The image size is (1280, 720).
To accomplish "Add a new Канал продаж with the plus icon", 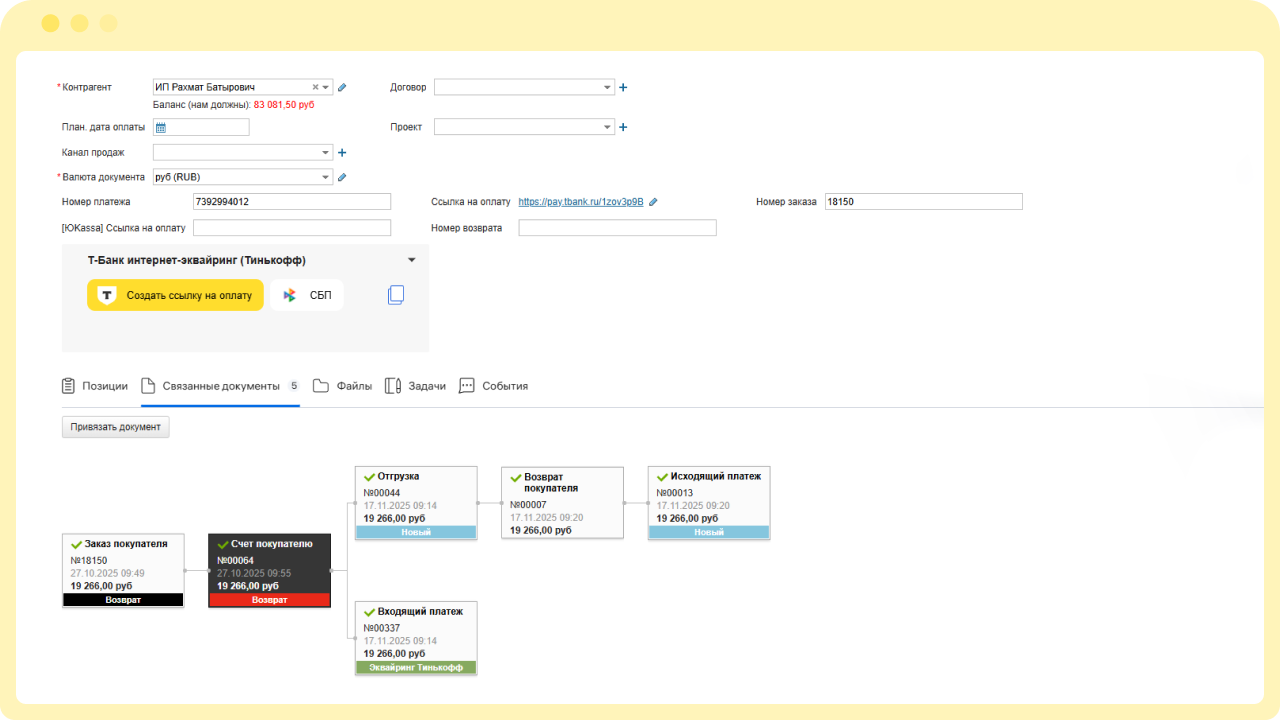I will point(342,153).
